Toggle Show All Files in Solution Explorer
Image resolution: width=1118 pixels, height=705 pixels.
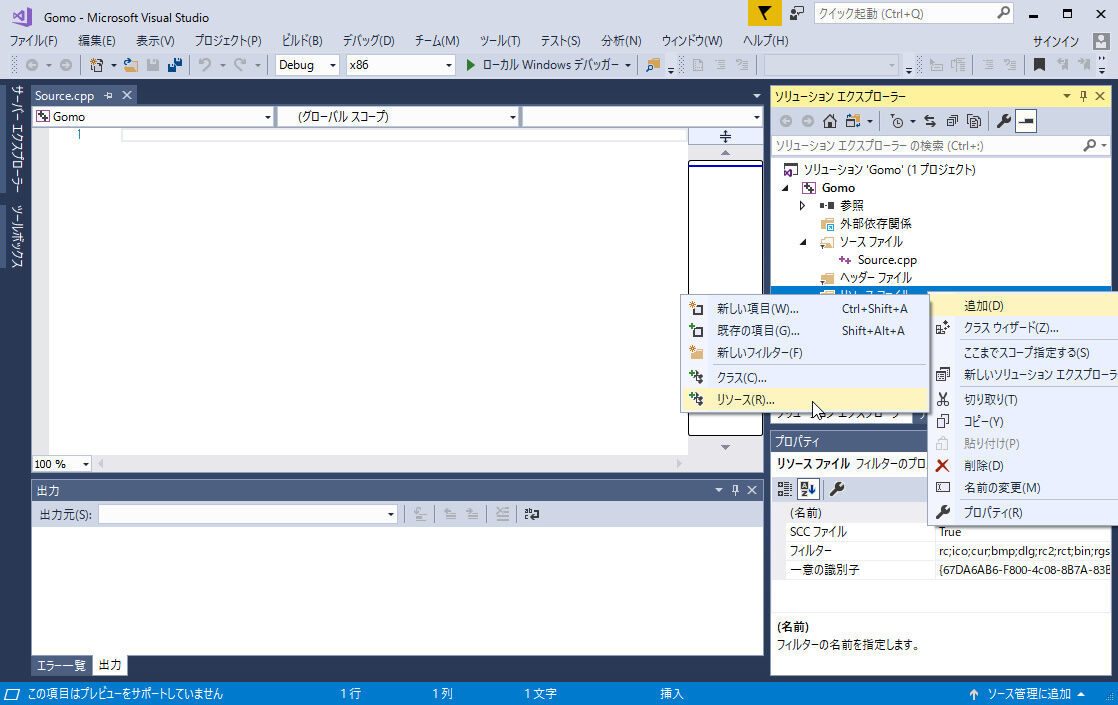pyautogui.click(x=974, y=121)
